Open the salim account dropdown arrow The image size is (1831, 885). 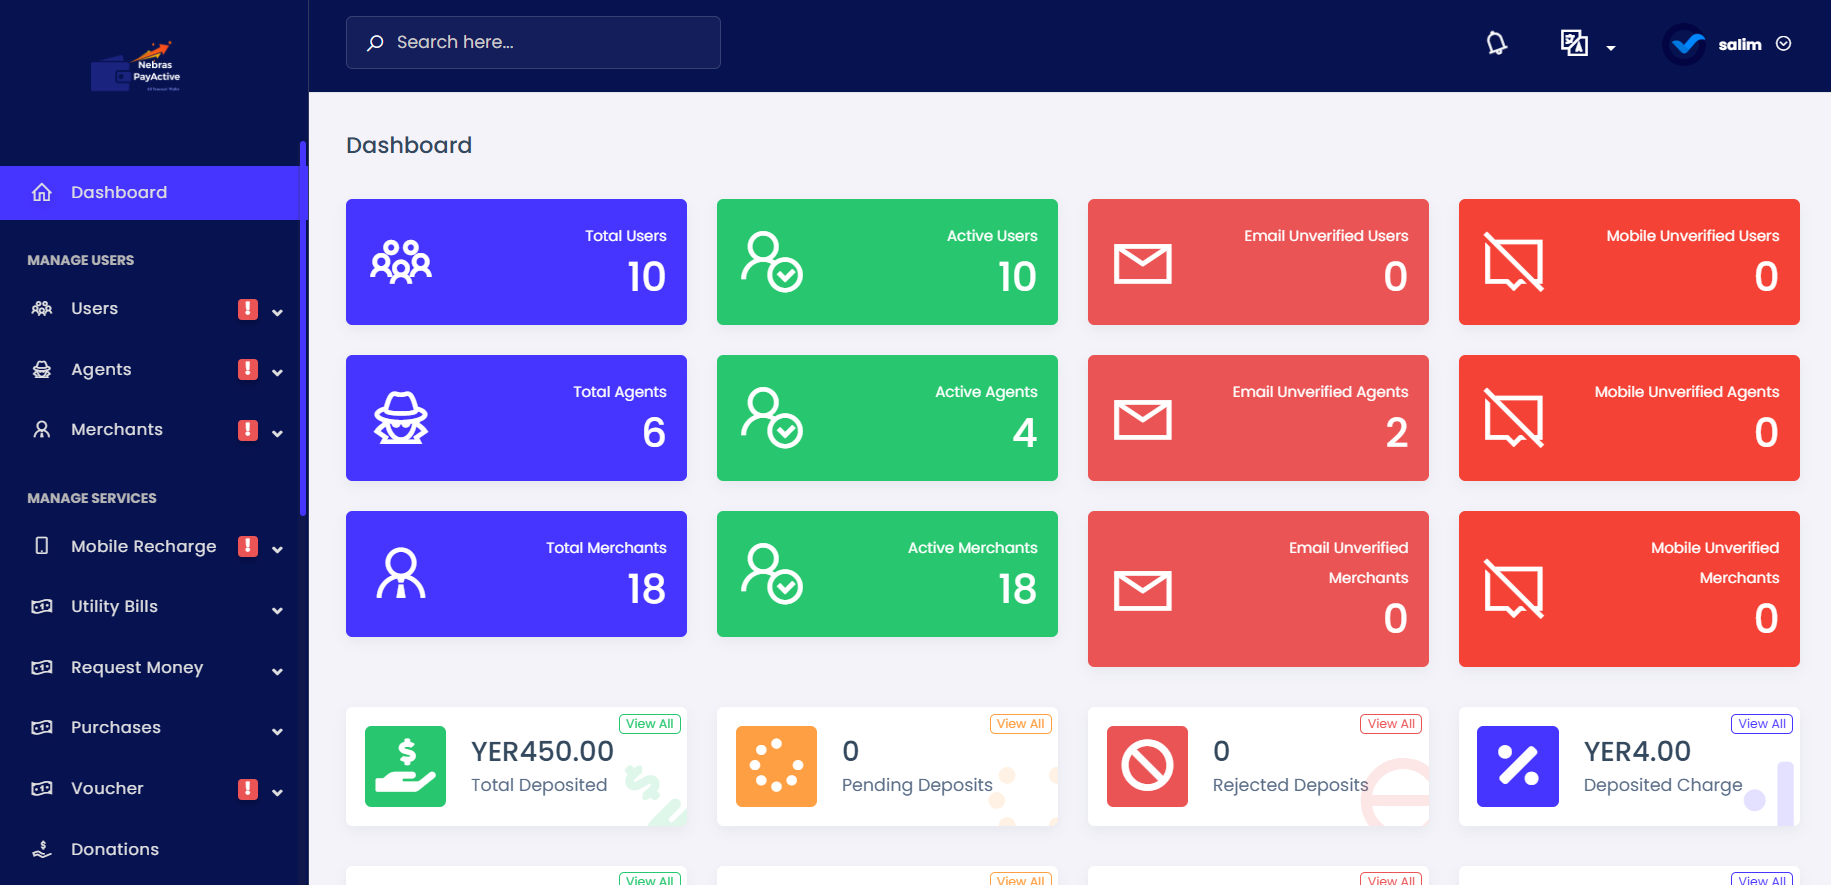coord(1783,44)
